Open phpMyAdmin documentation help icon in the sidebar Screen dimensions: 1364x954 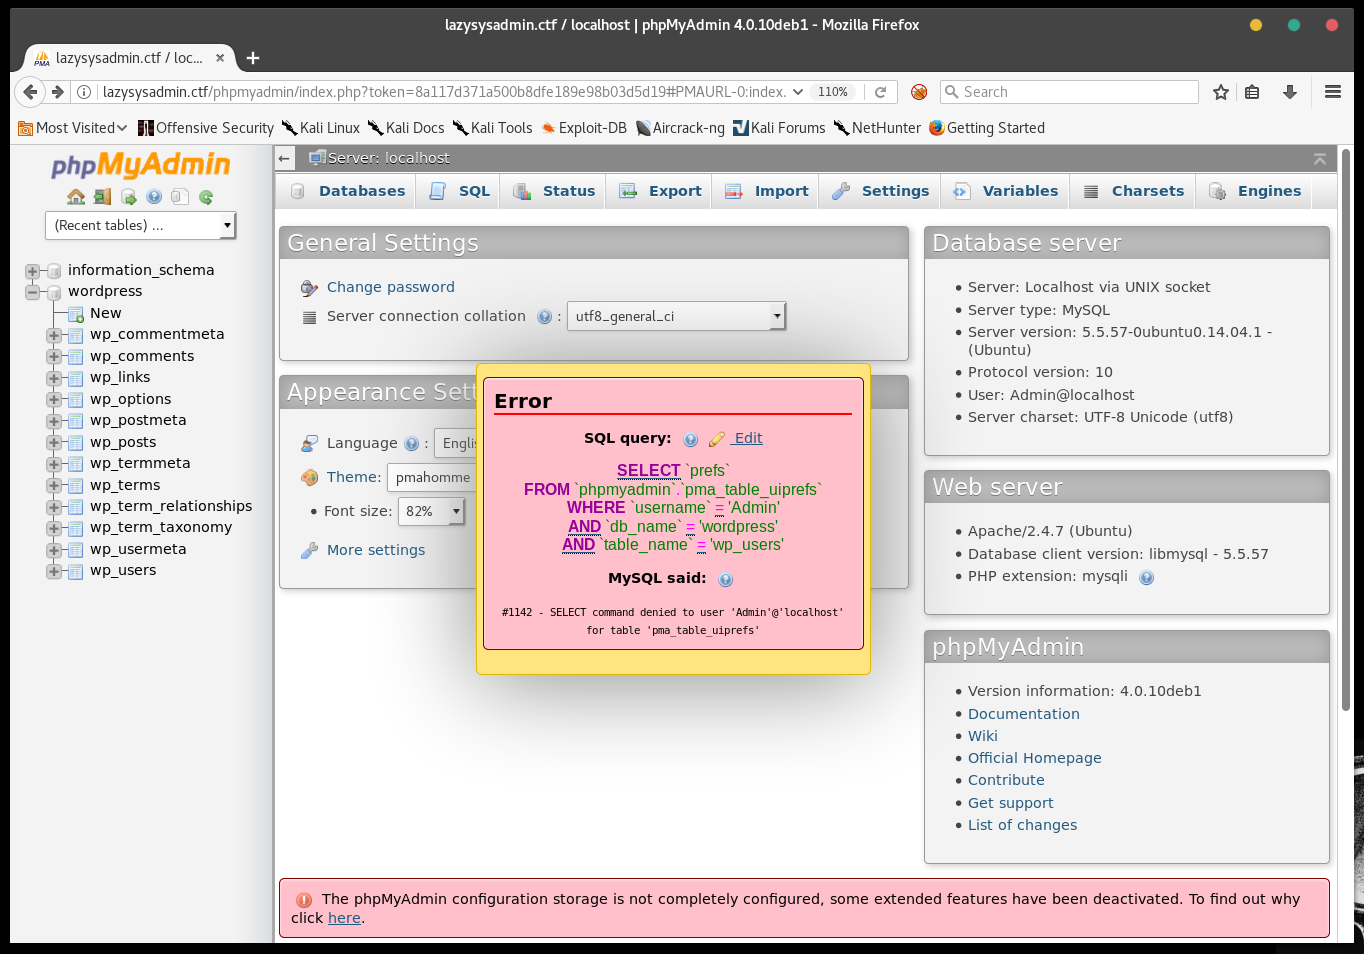(154, 197)
